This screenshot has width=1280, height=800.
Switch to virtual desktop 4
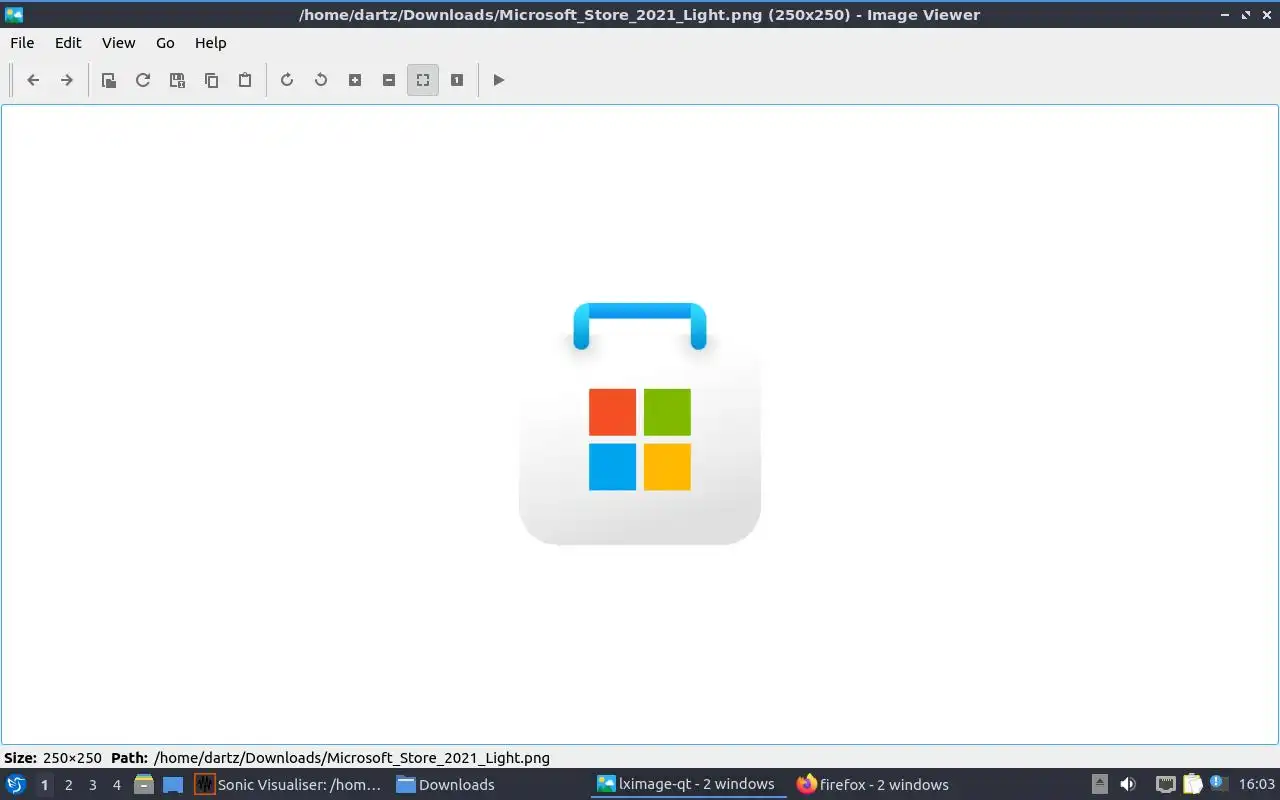point(116,785)
